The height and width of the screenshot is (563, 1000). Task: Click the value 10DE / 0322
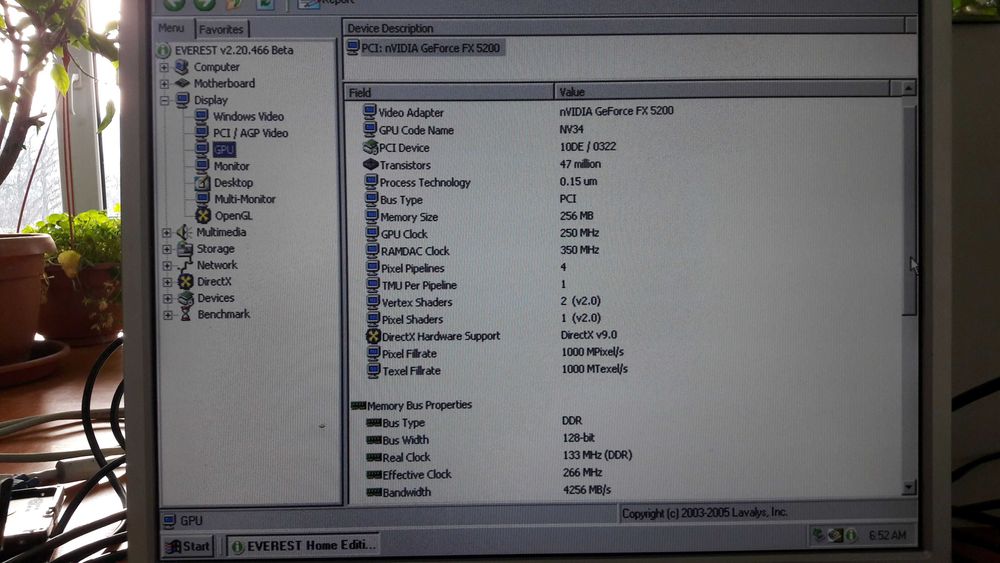[588, 147]
